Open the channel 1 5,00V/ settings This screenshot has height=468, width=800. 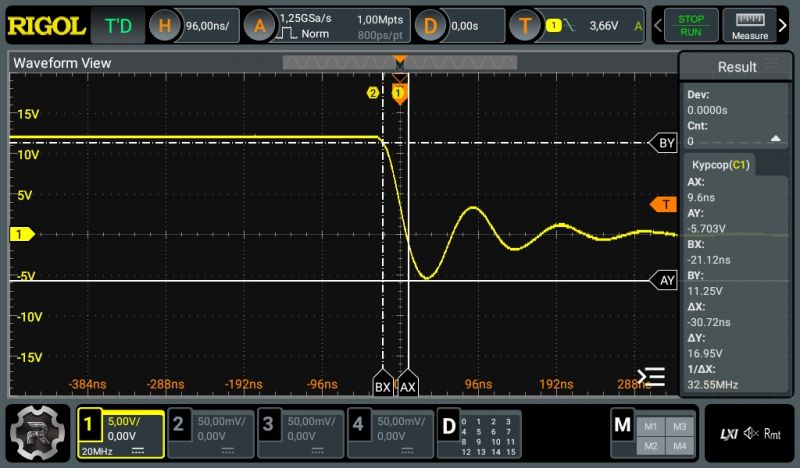[x=120, y=433]
